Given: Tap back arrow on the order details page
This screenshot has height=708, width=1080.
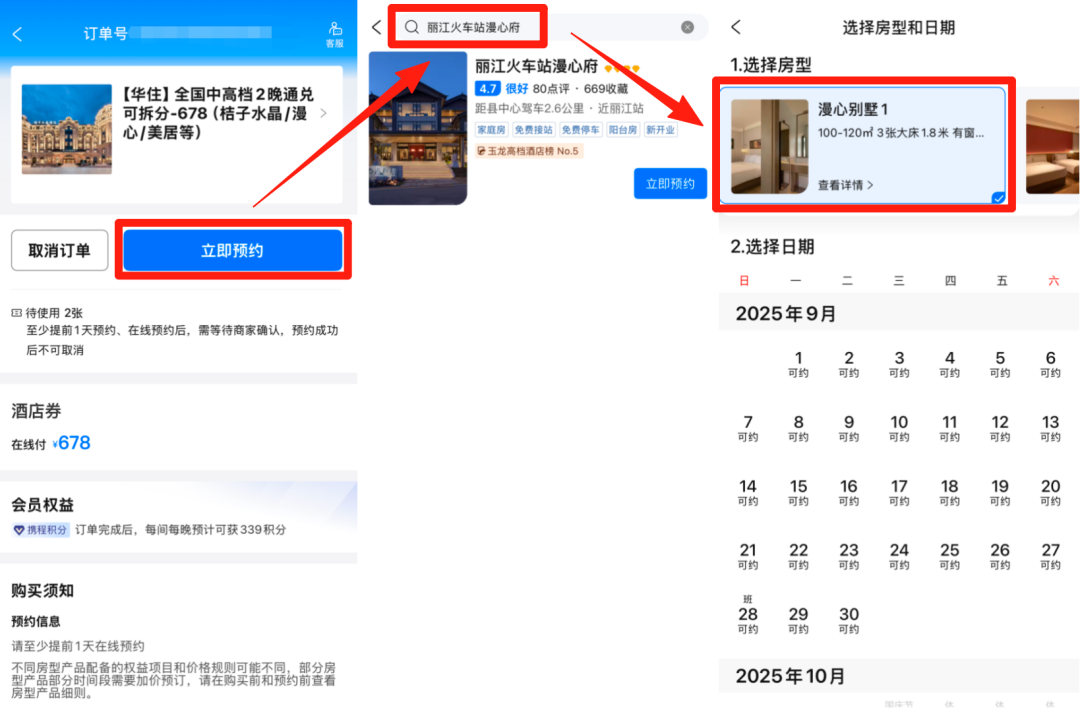Looking at the screenshot, I should click(18, 31).
